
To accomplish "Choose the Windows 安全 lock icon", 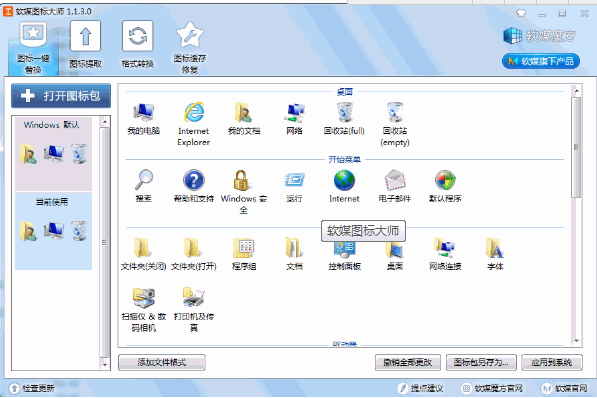I will 244,192.
